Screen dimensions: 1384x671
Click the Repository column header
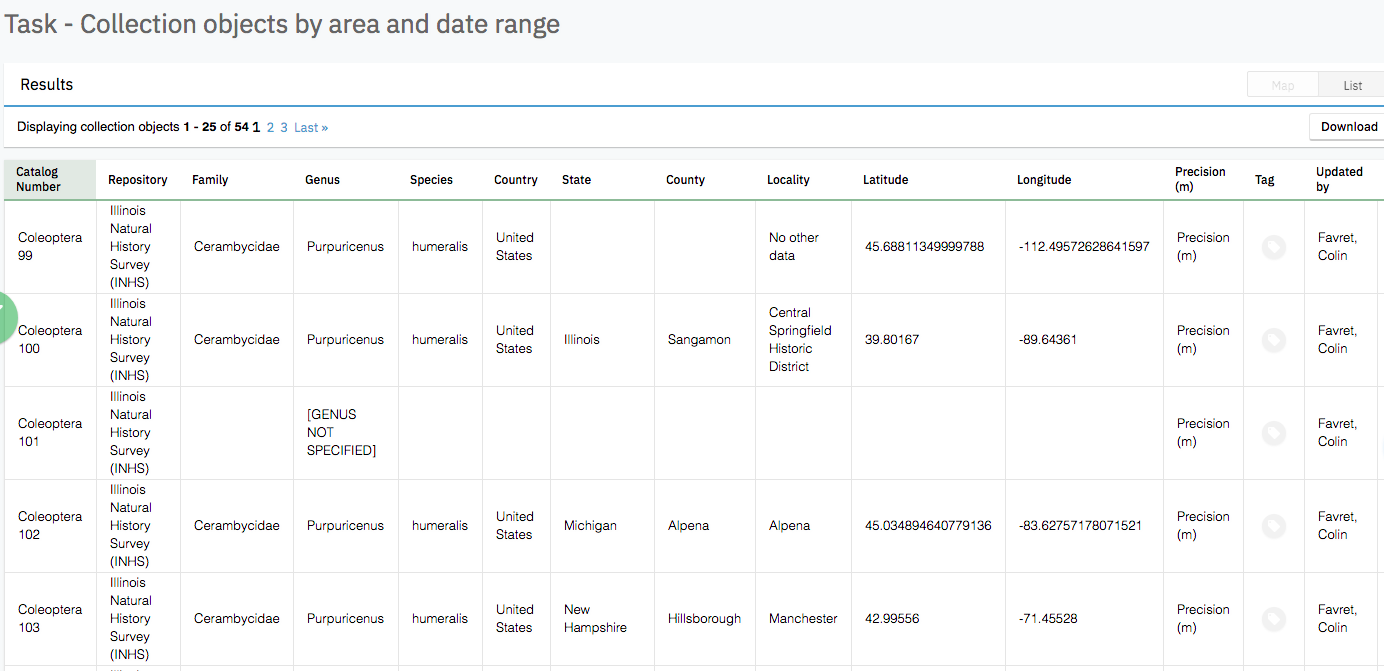[x=137, y=180]
